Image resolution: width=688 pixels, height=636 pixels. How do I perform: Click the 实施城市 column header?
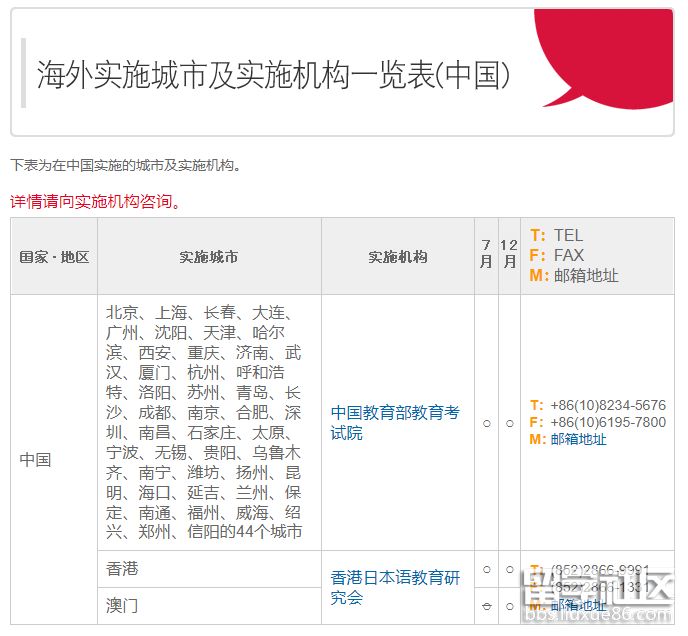209,257
